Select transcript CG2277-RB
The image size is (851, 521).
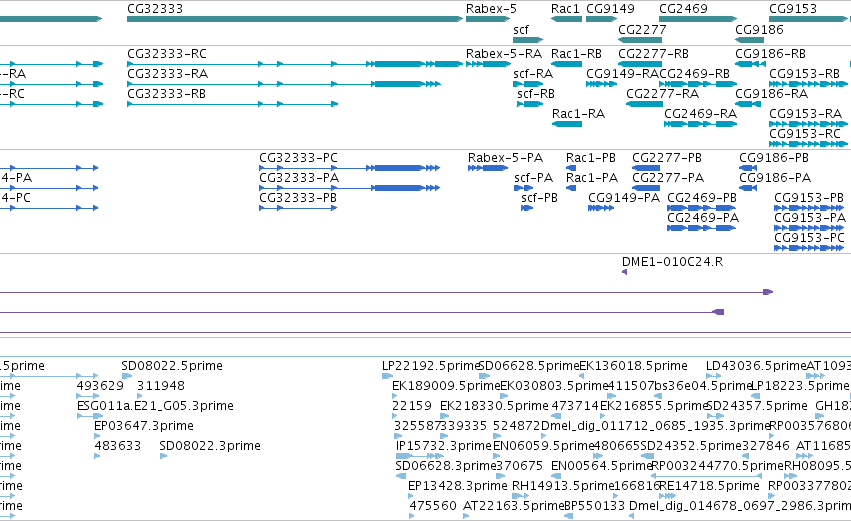coord(640,64)
